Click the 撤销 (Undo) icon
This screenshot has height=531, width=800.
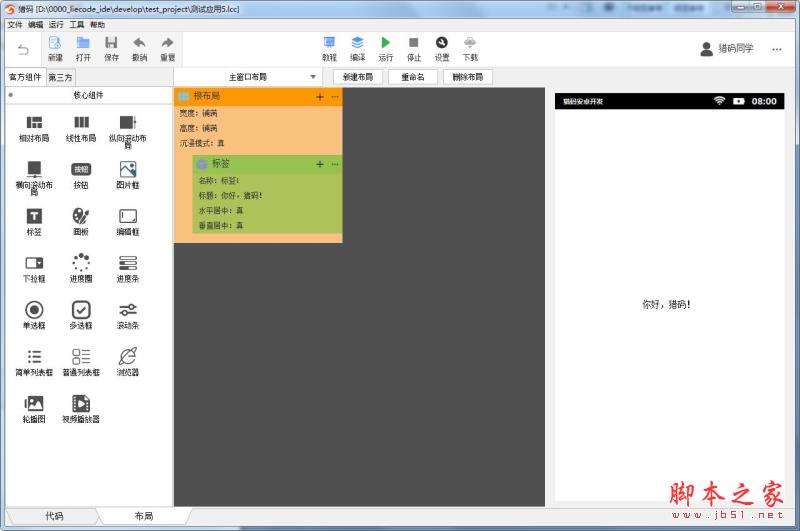139,48
